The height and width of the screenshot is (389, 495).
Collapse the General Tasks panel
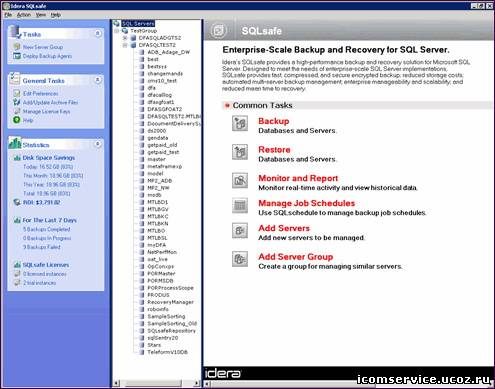(98, 80)
